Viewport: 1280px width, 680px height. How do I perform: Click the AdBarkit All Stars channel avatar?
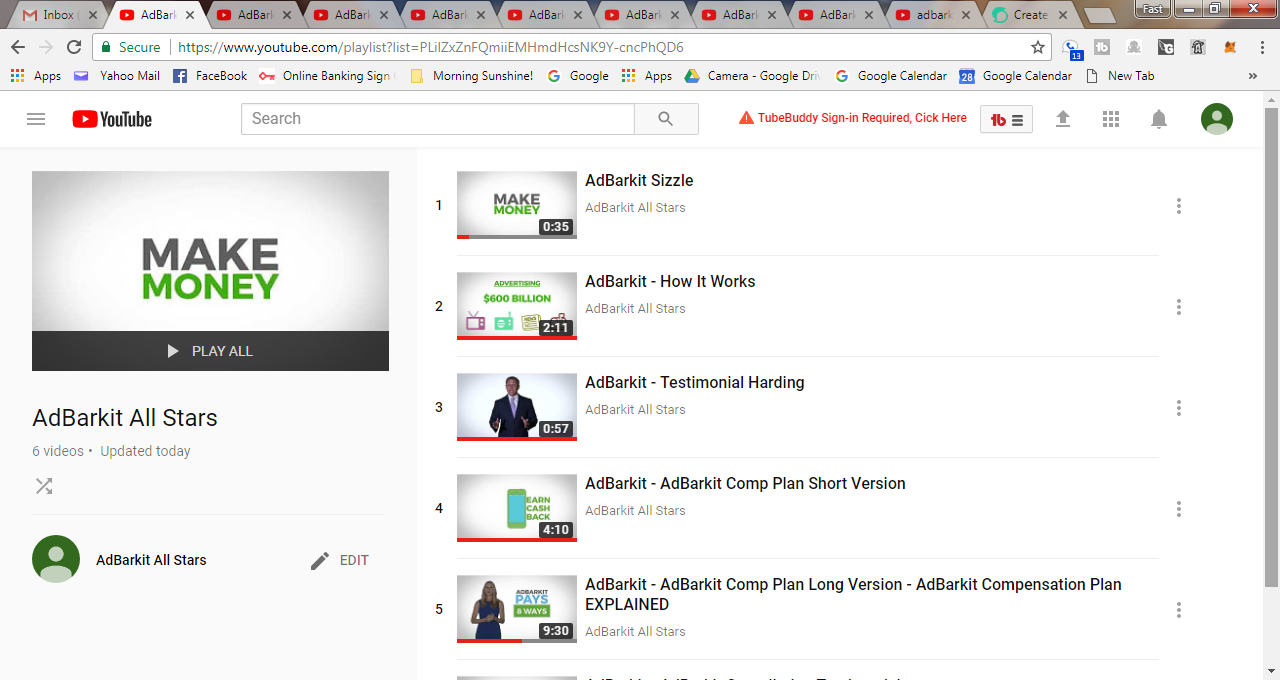point(56,559)
